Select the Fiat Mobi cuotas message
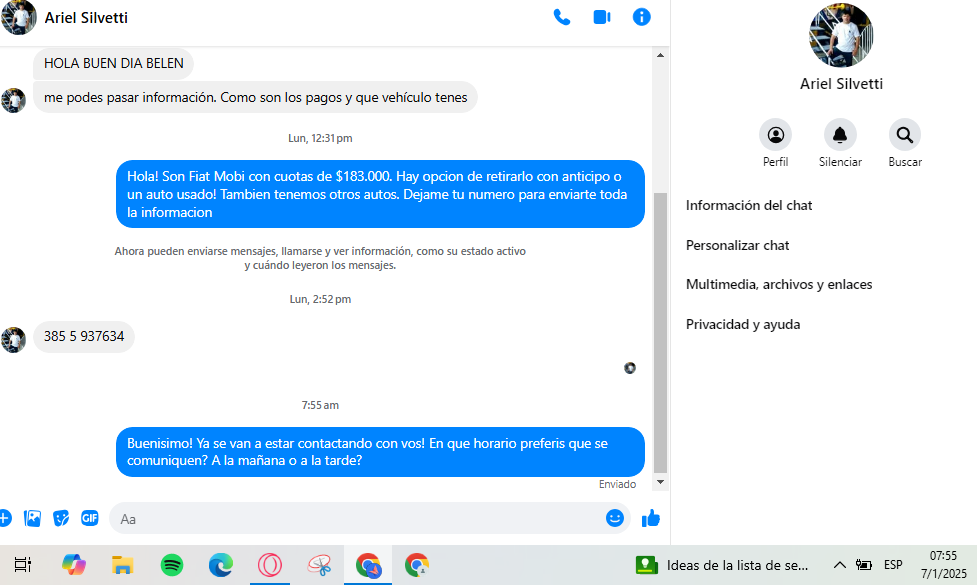 pyautogui.click(x=380, y=194)
